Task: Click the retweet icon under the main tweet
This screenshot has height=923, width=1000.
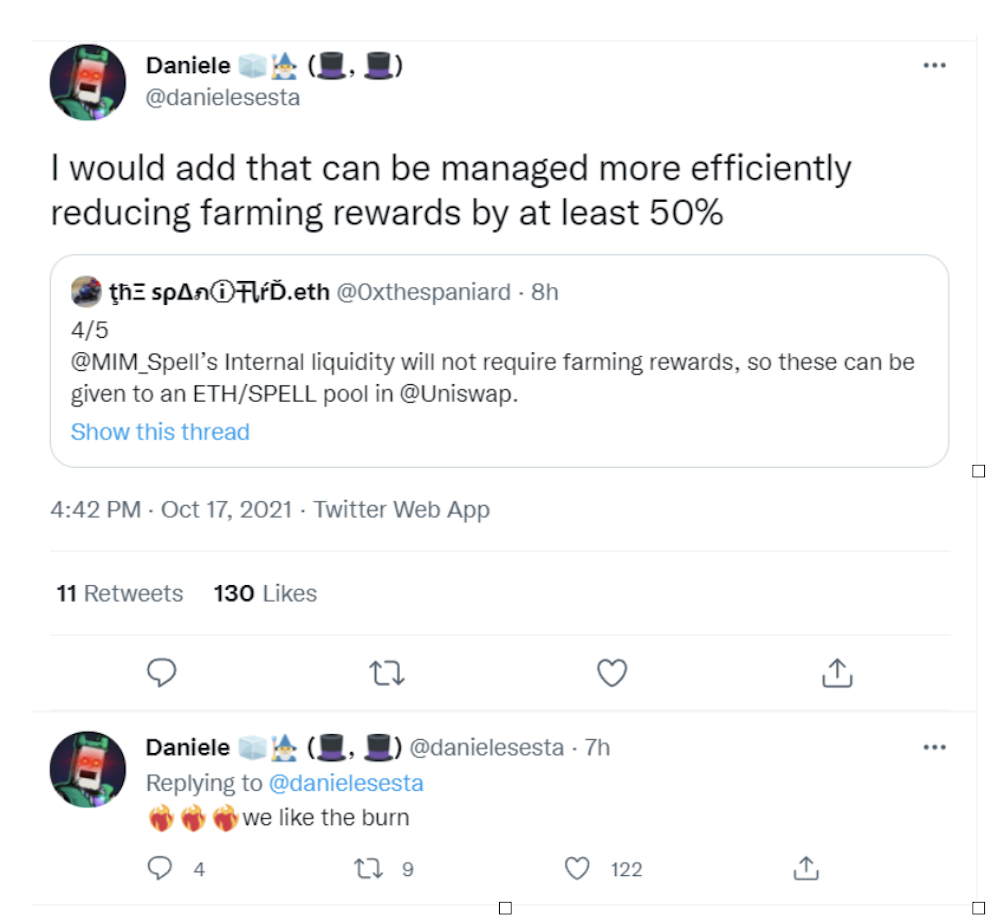Action: [386, 673]
